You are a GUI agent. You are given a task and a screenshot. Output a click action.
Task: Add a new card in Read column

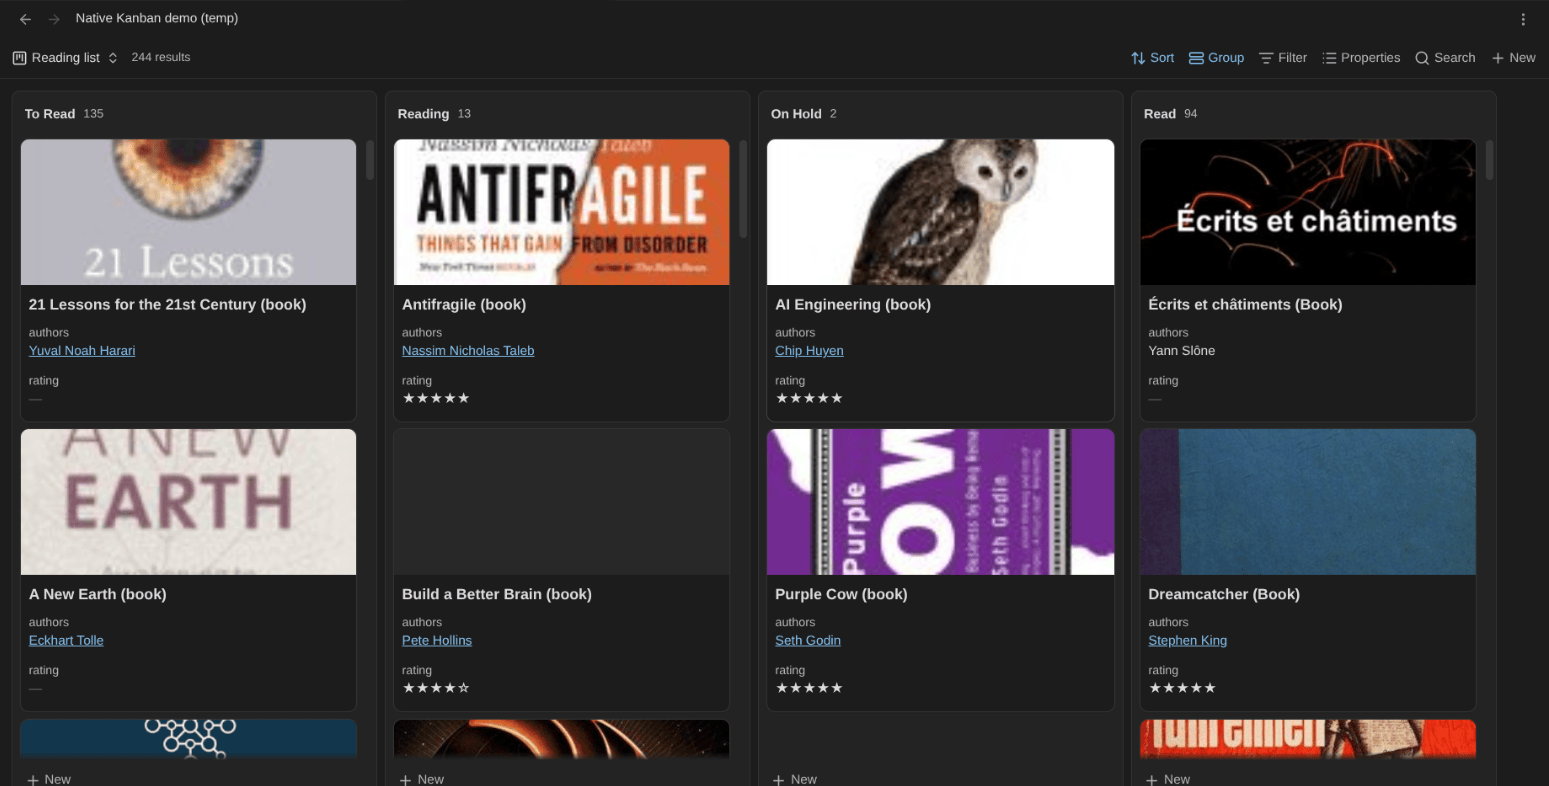click(1168, 779)
